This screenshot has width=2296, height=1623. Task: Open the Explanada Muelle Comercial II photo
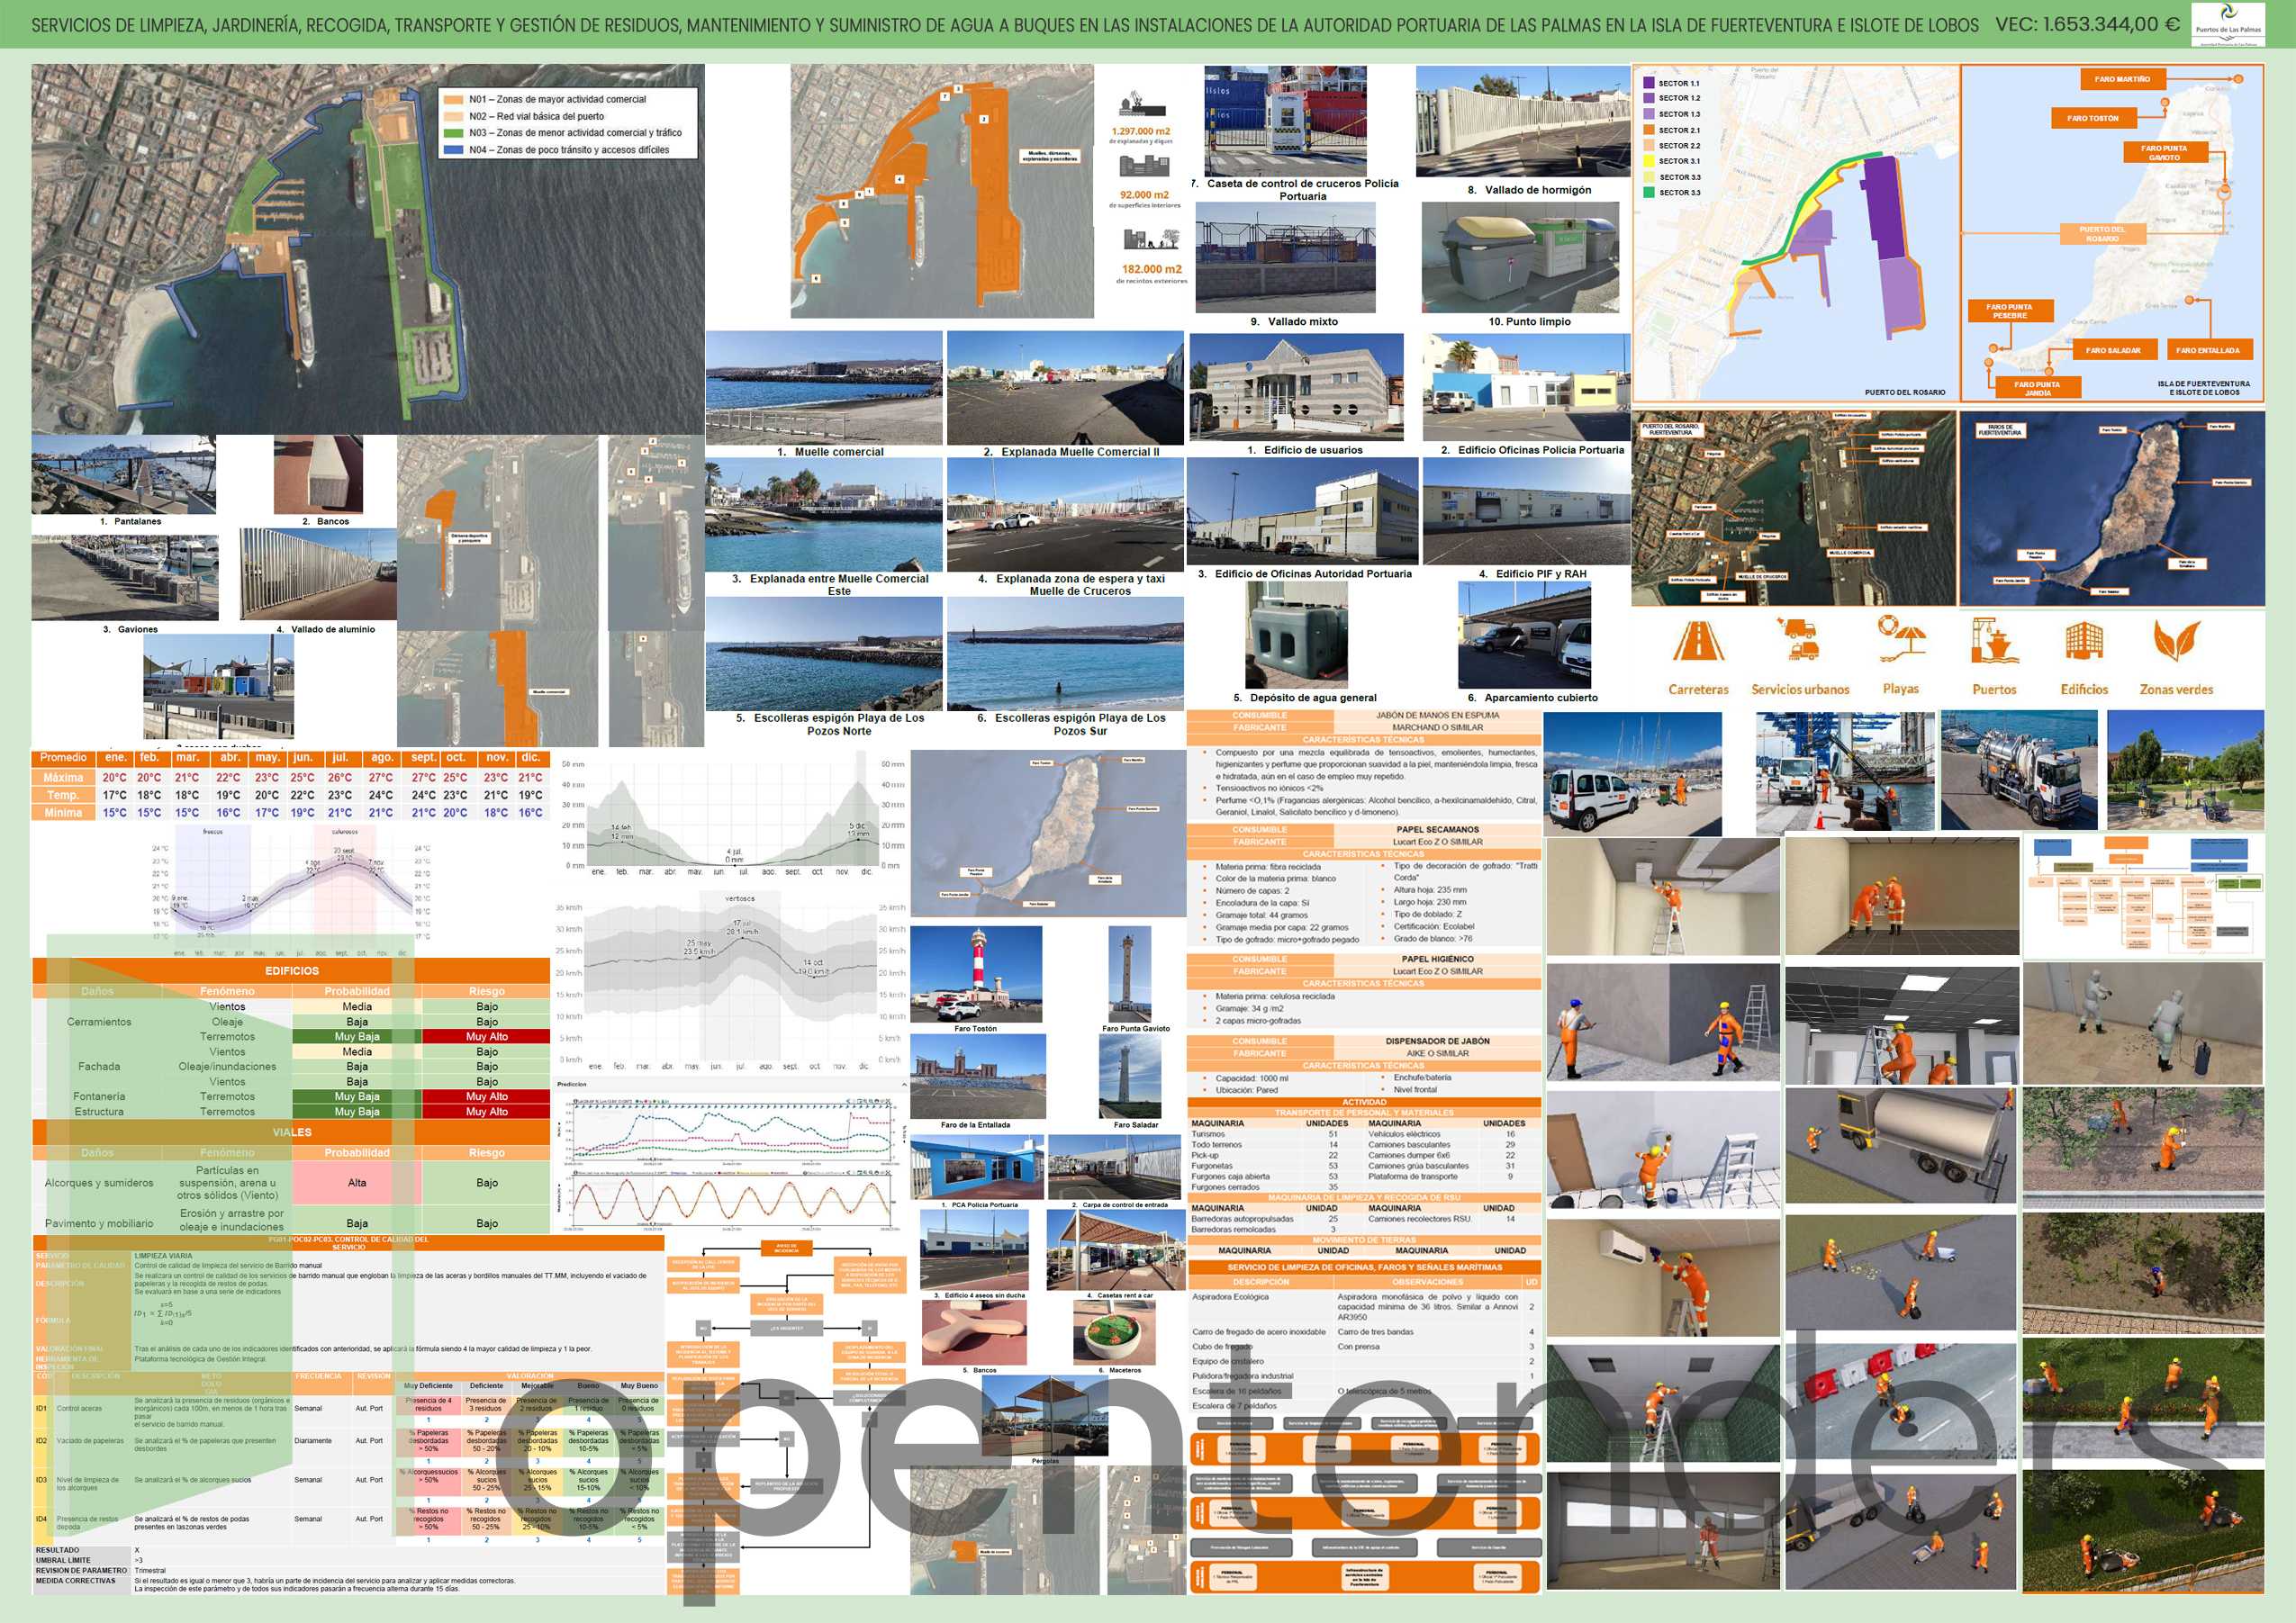[1065, 388]
